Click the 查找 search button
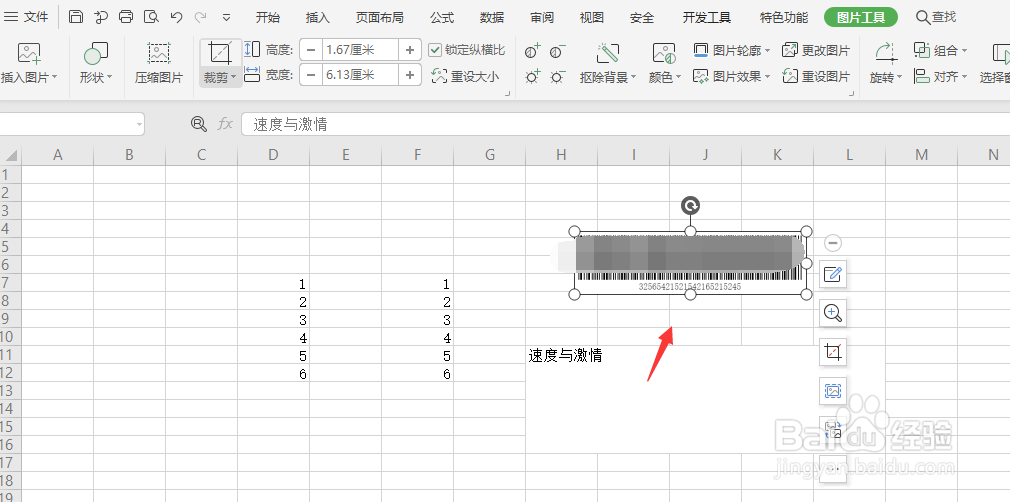 click(x=936, y=17)
